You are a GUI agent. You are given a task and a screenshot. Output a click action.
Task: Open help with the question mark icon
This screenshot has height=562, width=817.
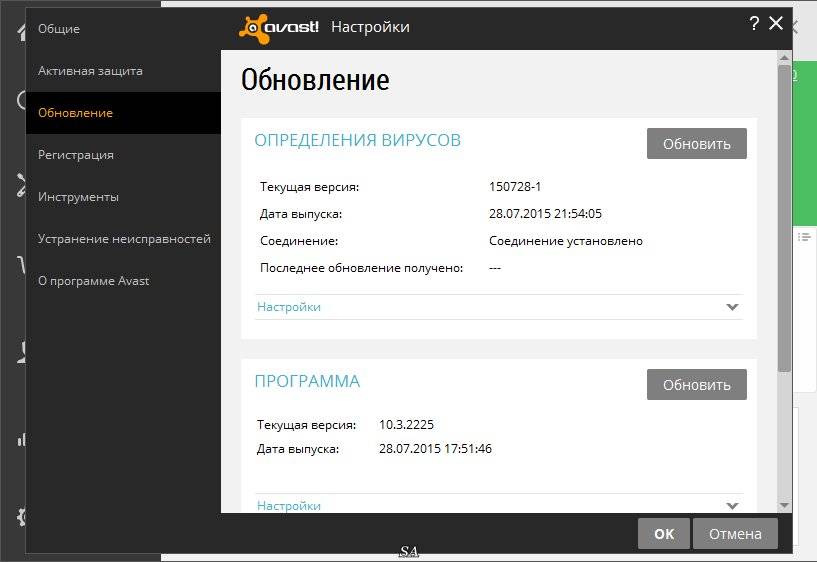pos(754,23)
